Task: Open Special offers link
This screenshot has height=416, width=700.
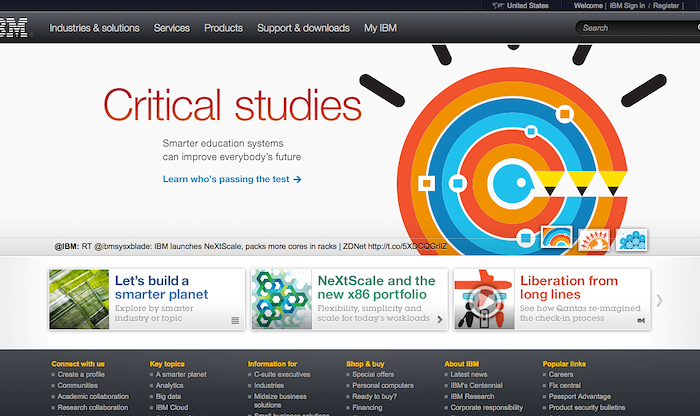Action: [373, 374]
